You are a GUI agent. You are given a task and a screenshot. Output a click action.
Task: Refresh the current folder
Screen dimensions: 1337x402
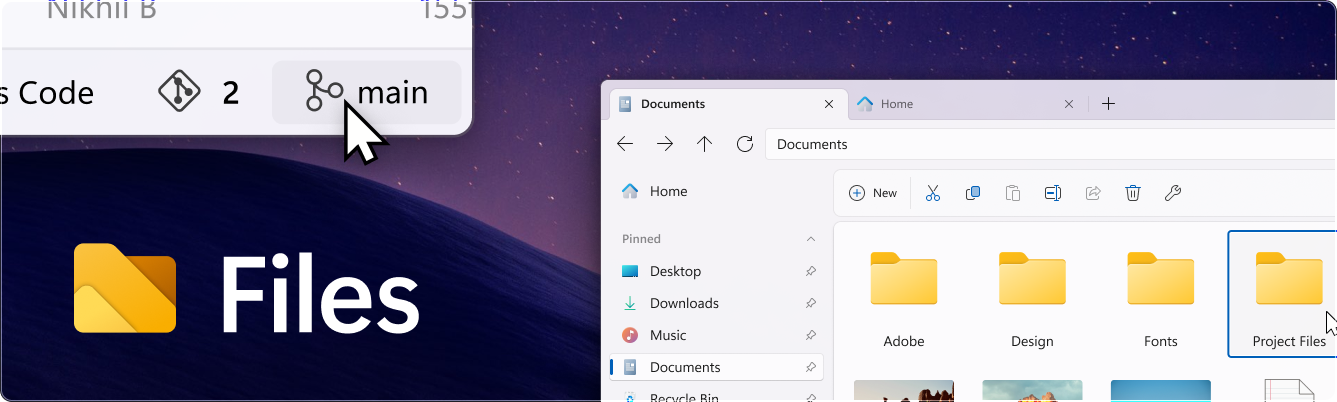point(744,144)
